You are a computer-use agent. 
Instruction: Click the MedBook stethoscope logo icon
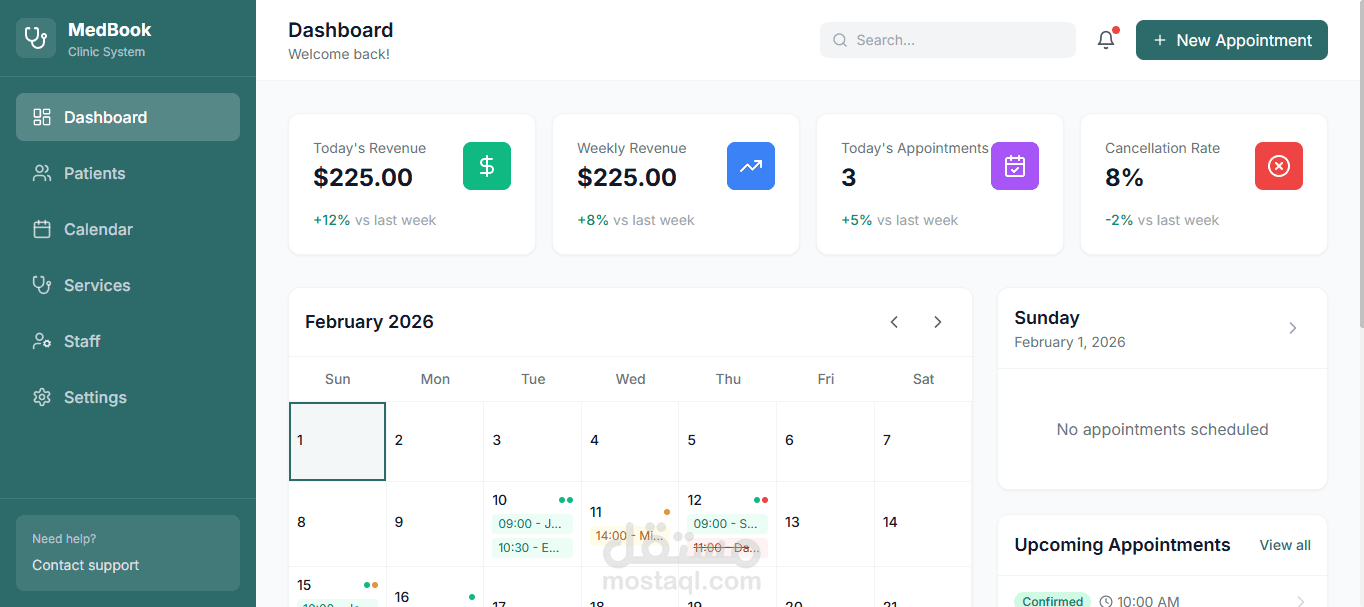[36, 38]
